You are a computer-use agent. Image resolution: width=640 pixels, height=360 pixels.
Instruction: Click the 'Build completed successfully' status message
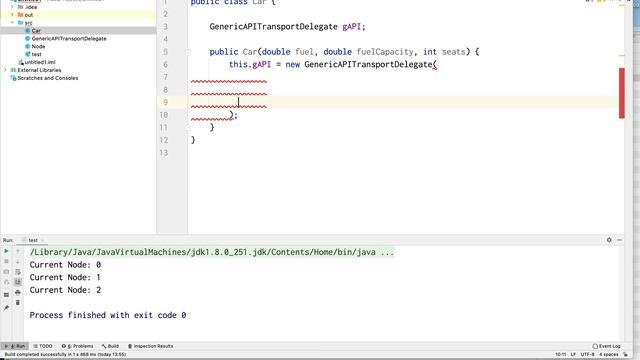pyautogui.click(x=65, y=354)
